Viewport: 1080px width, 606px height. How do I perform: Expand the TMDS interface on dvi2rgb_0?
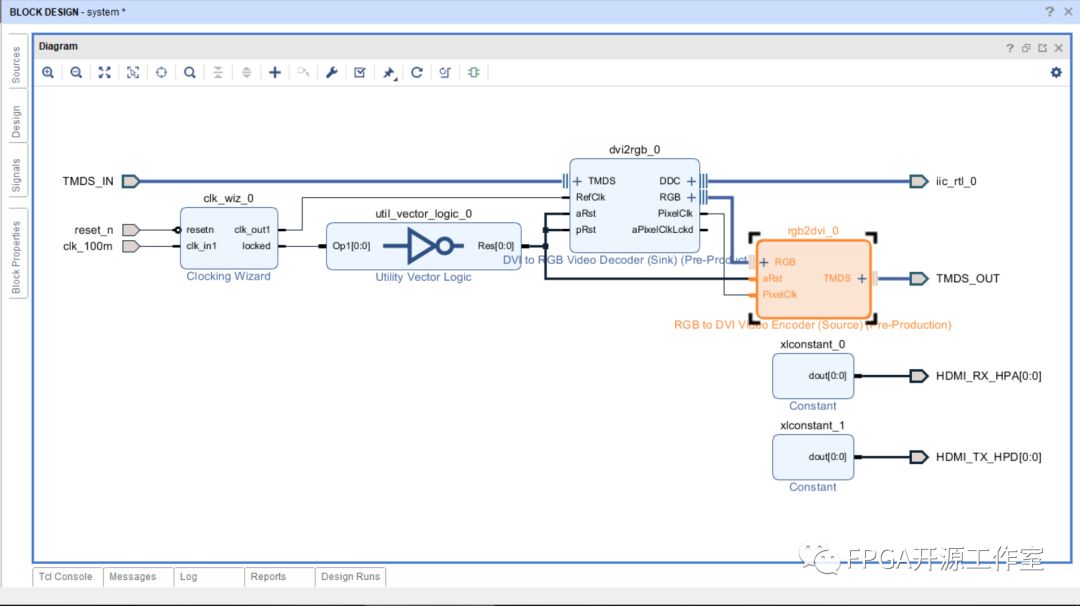click(578, 181)
